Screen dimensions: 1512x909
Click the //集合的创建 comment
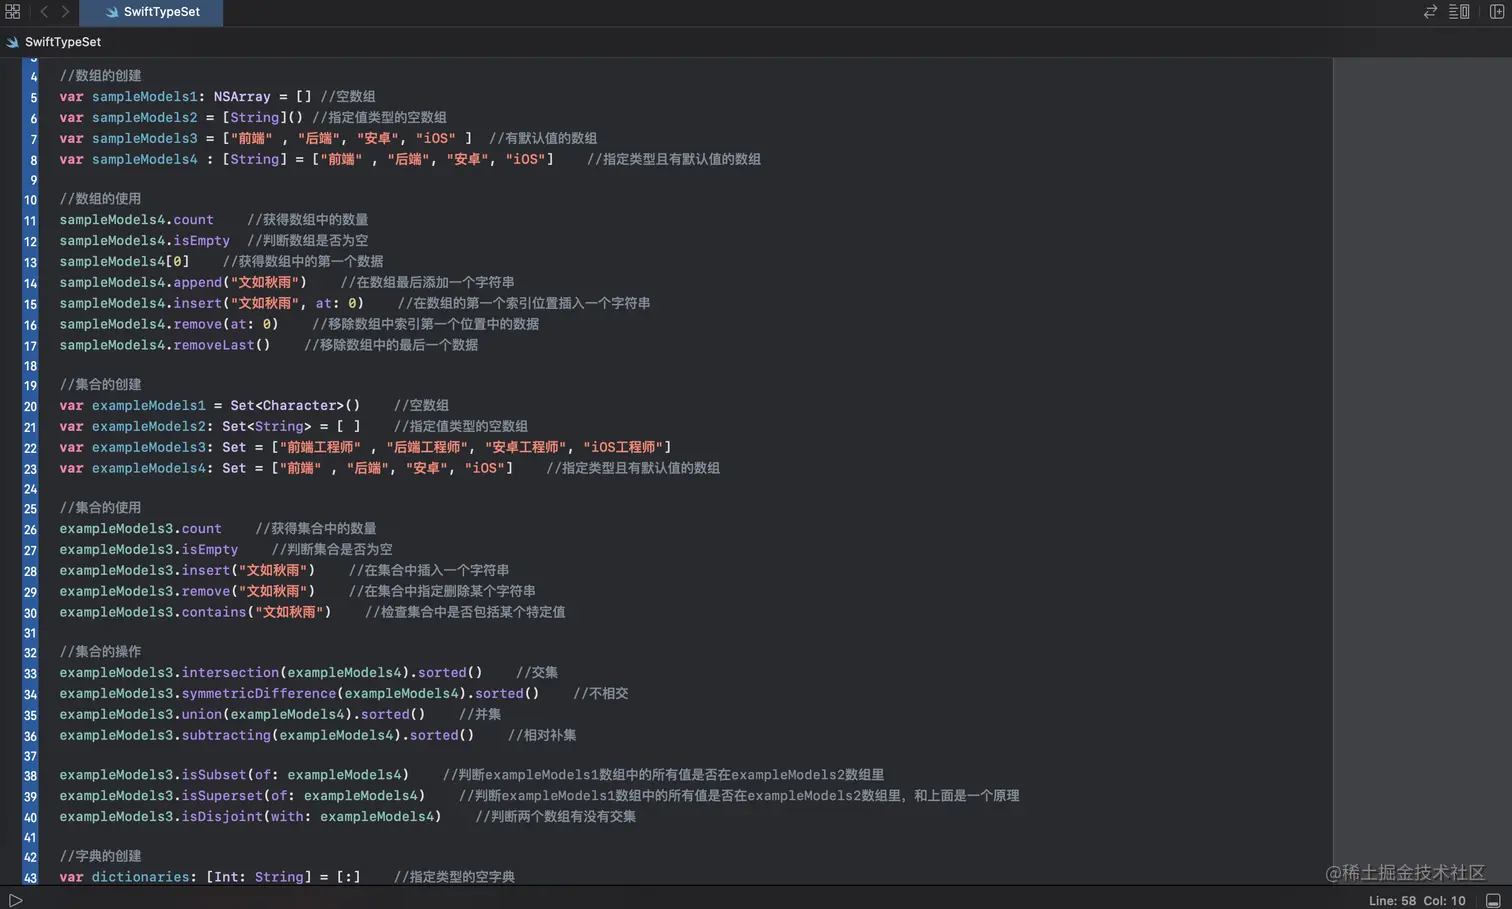pos(100,385)
